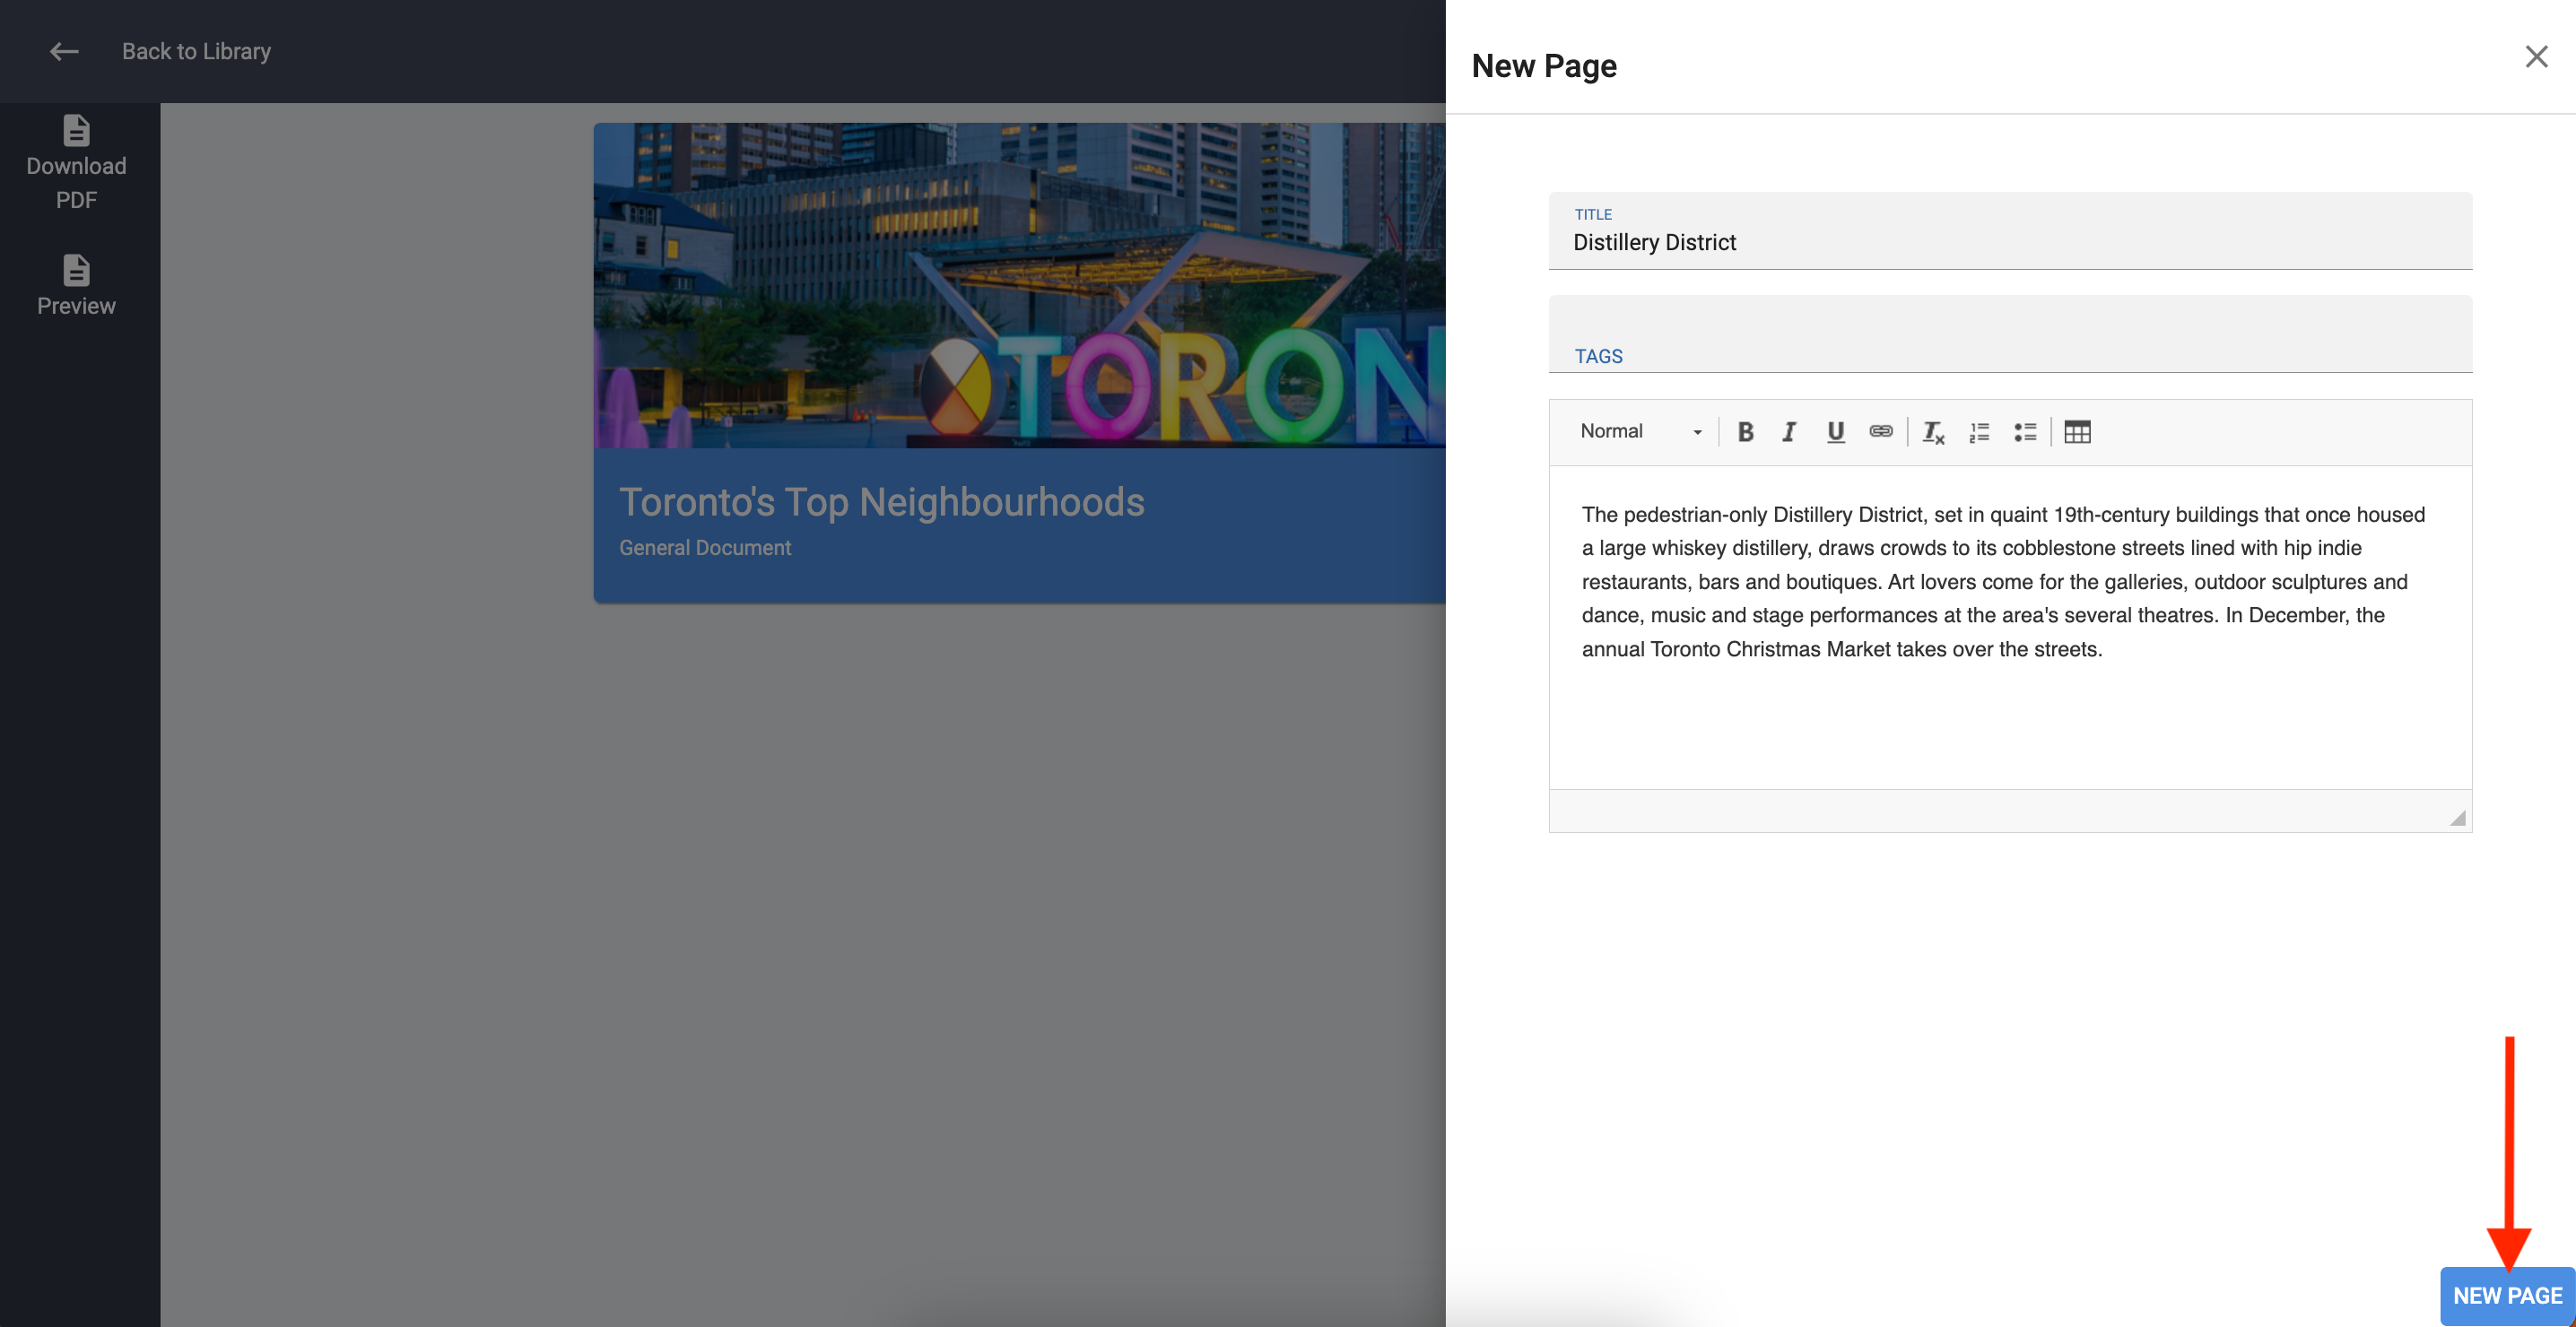This screenshot has height=1327, width=2576.
Task: Edit the Title field Distillery District
Action: pyautogui.click(x=2010, y=231)
